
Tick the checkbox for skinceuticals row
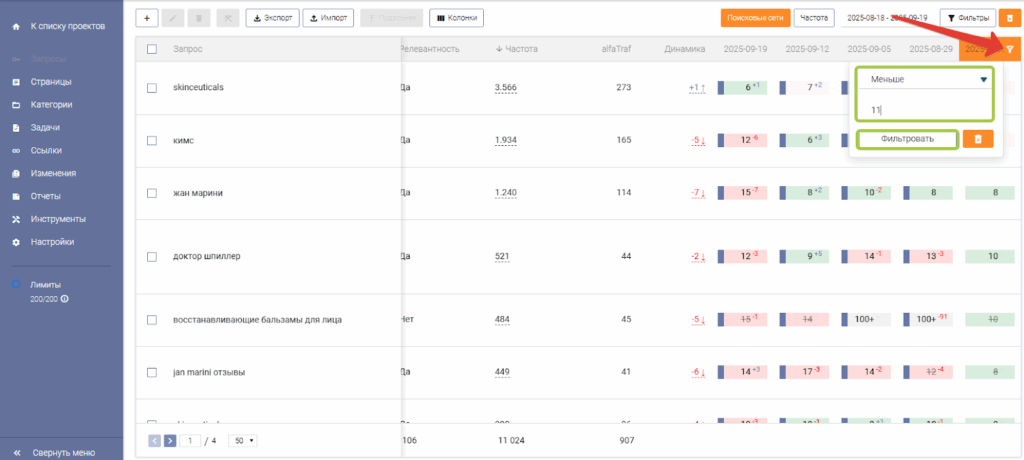[152, 88]
